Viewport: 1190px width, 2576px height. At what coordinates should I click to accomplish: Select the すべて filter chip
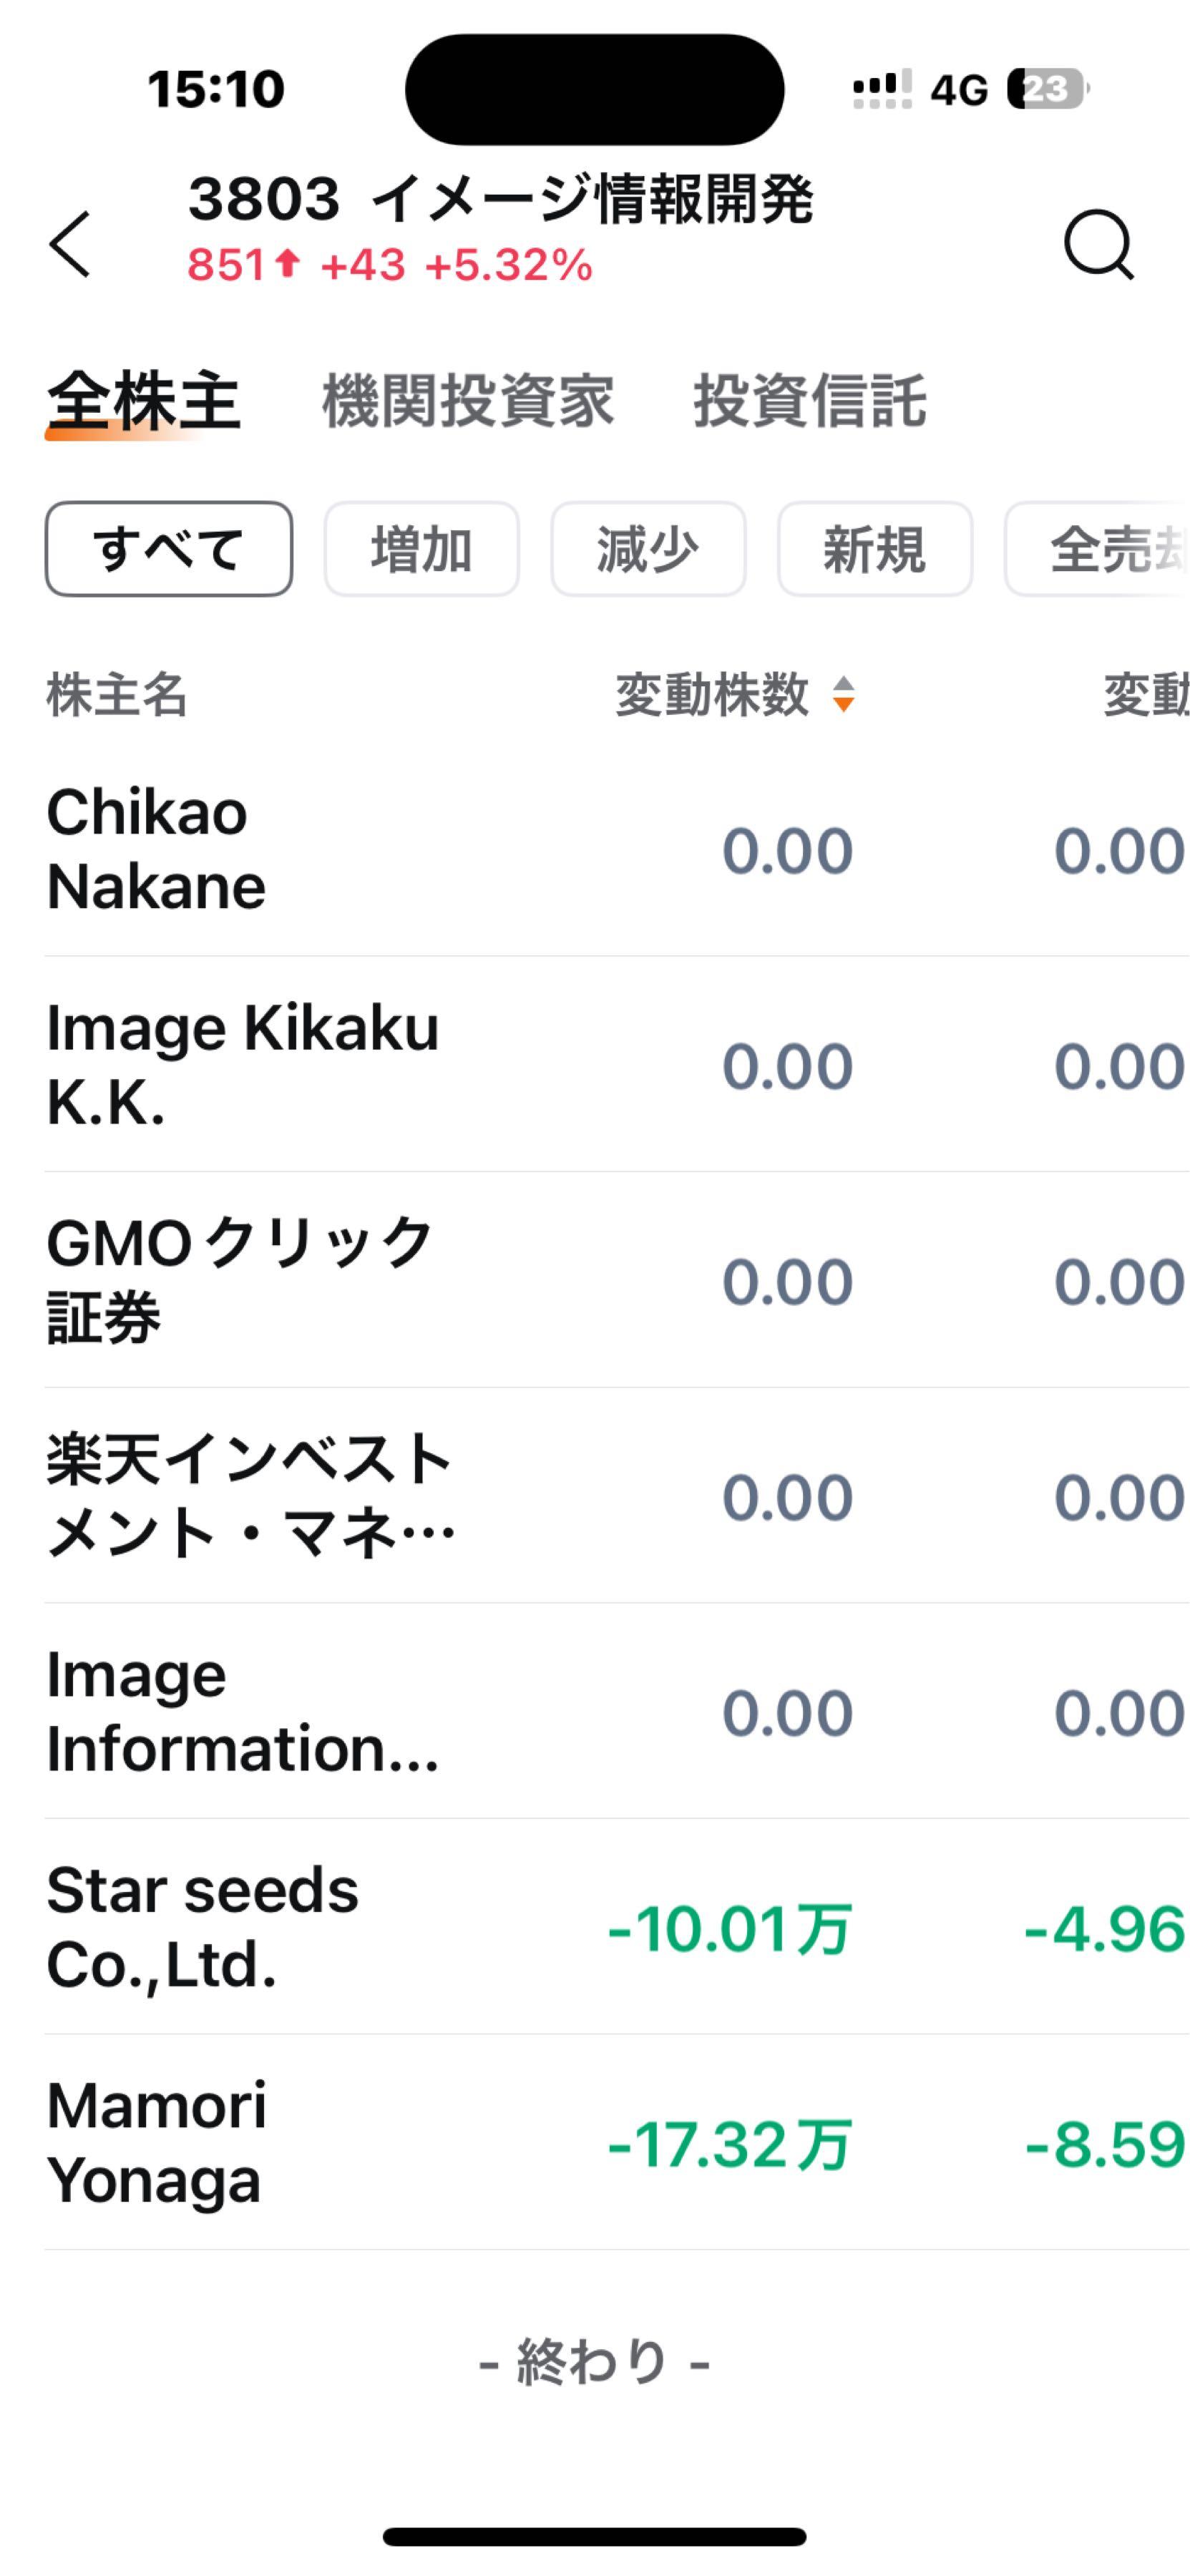point(168,549)
